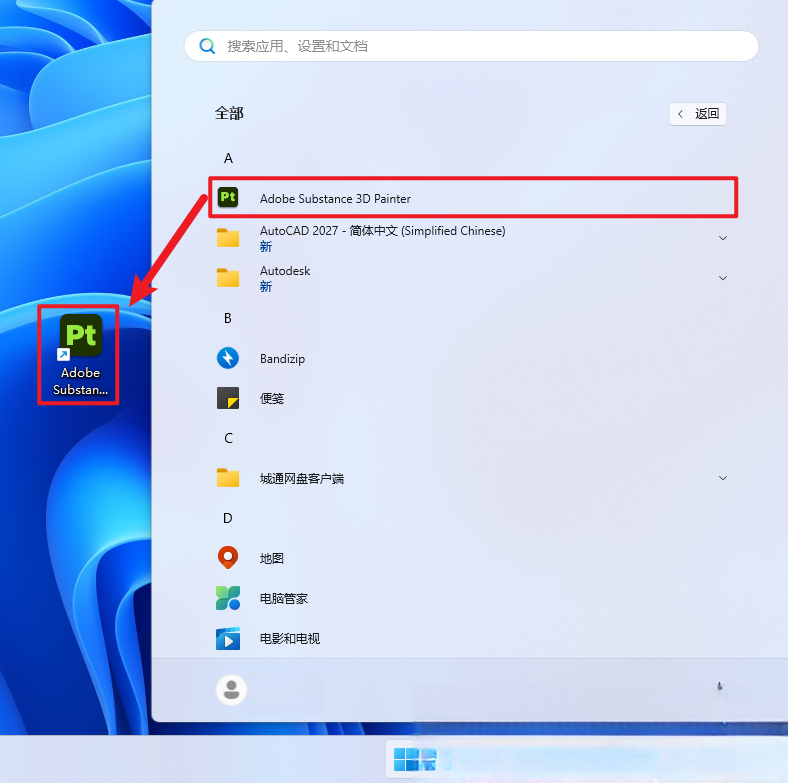Click the 城通网盘客户端 label
This screenshot has width=788, height=783.
point(302,478)
